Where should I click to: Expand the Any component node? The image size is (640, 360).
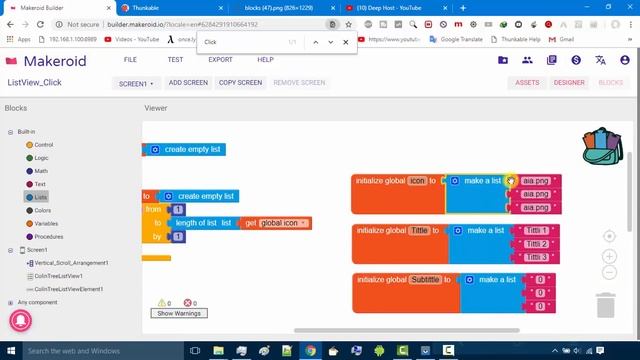click(x=10, y=303)
